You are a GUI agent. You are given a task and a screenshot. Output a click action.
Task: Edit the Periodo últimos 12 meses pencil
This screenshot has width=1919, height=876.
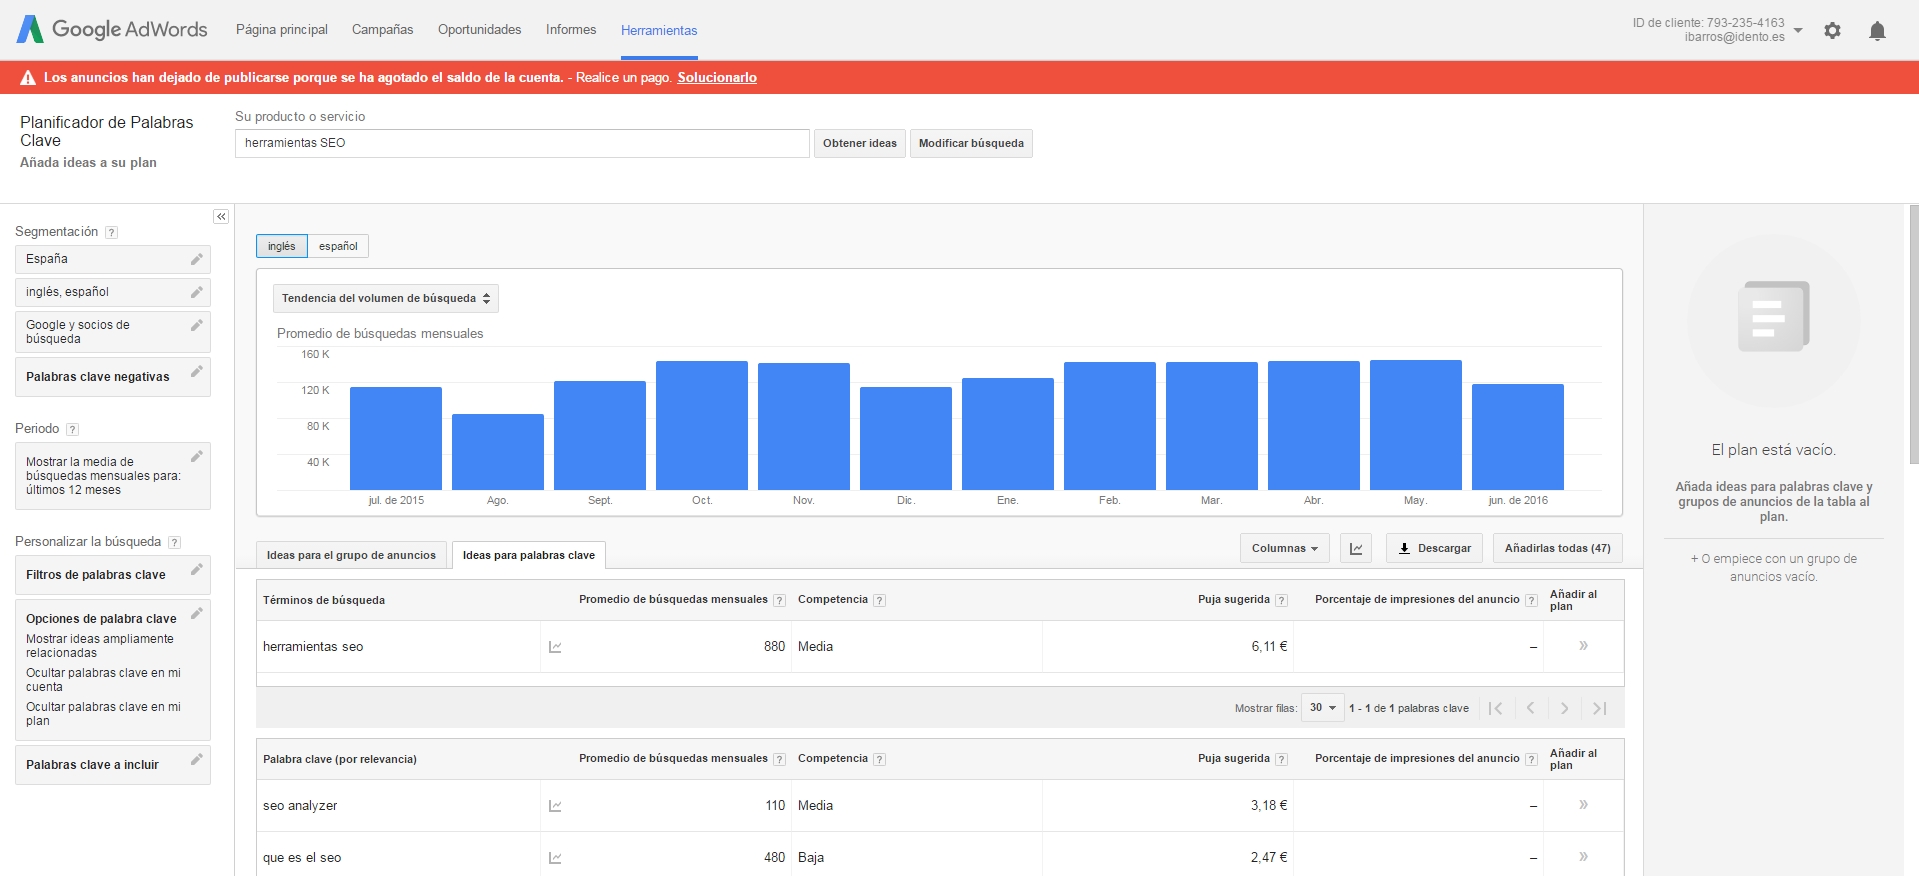pos(197,456)
